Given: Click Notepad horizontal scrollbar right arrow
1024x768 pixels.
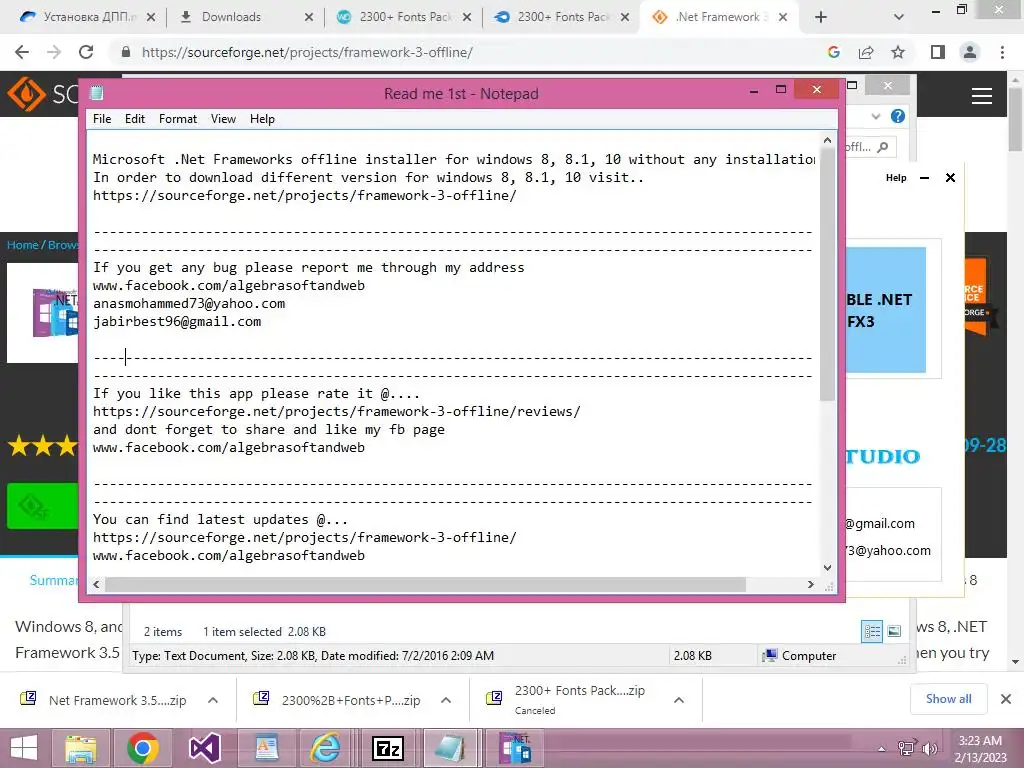Looking at the screenshot, I should (810, 584).
